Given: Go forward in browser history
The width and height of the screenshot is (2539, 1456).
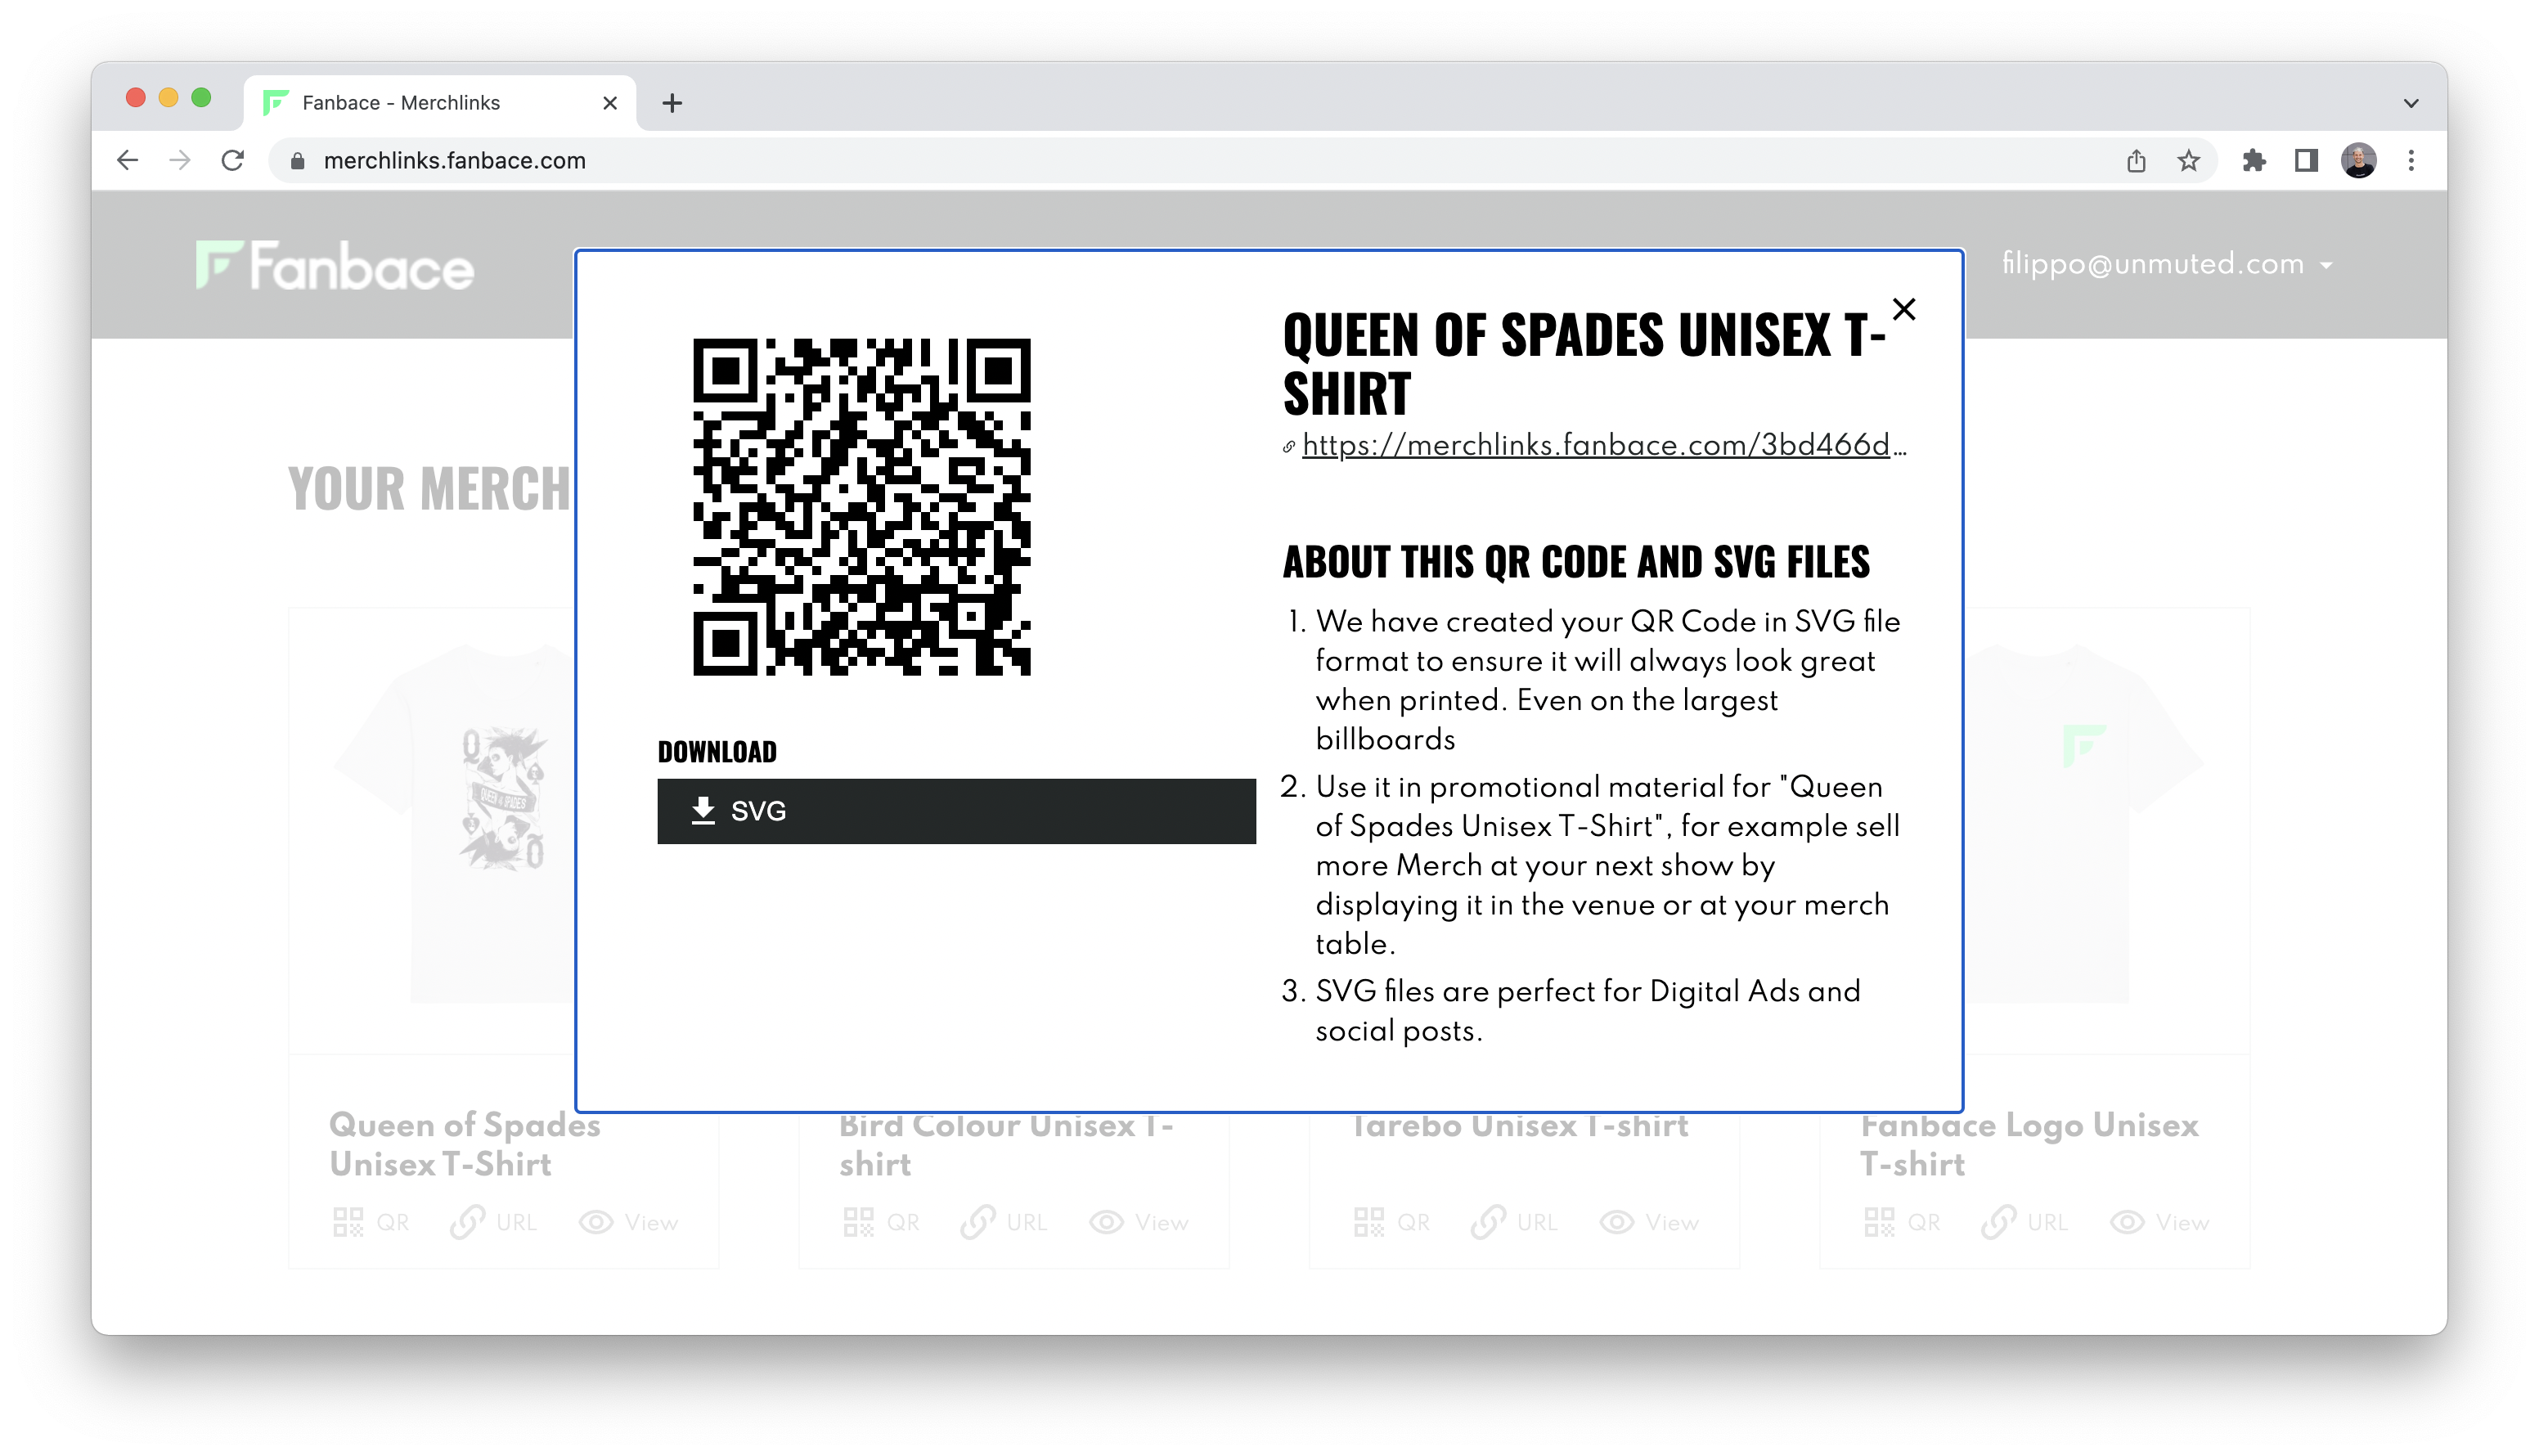Looking at the screenshot, I should pos(180,160).
